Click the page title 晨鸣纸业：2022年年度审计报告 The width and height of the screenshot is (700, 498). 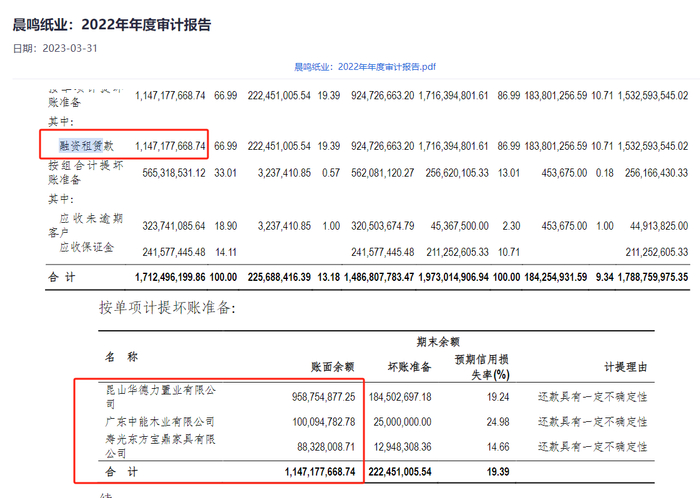(112, 25)
